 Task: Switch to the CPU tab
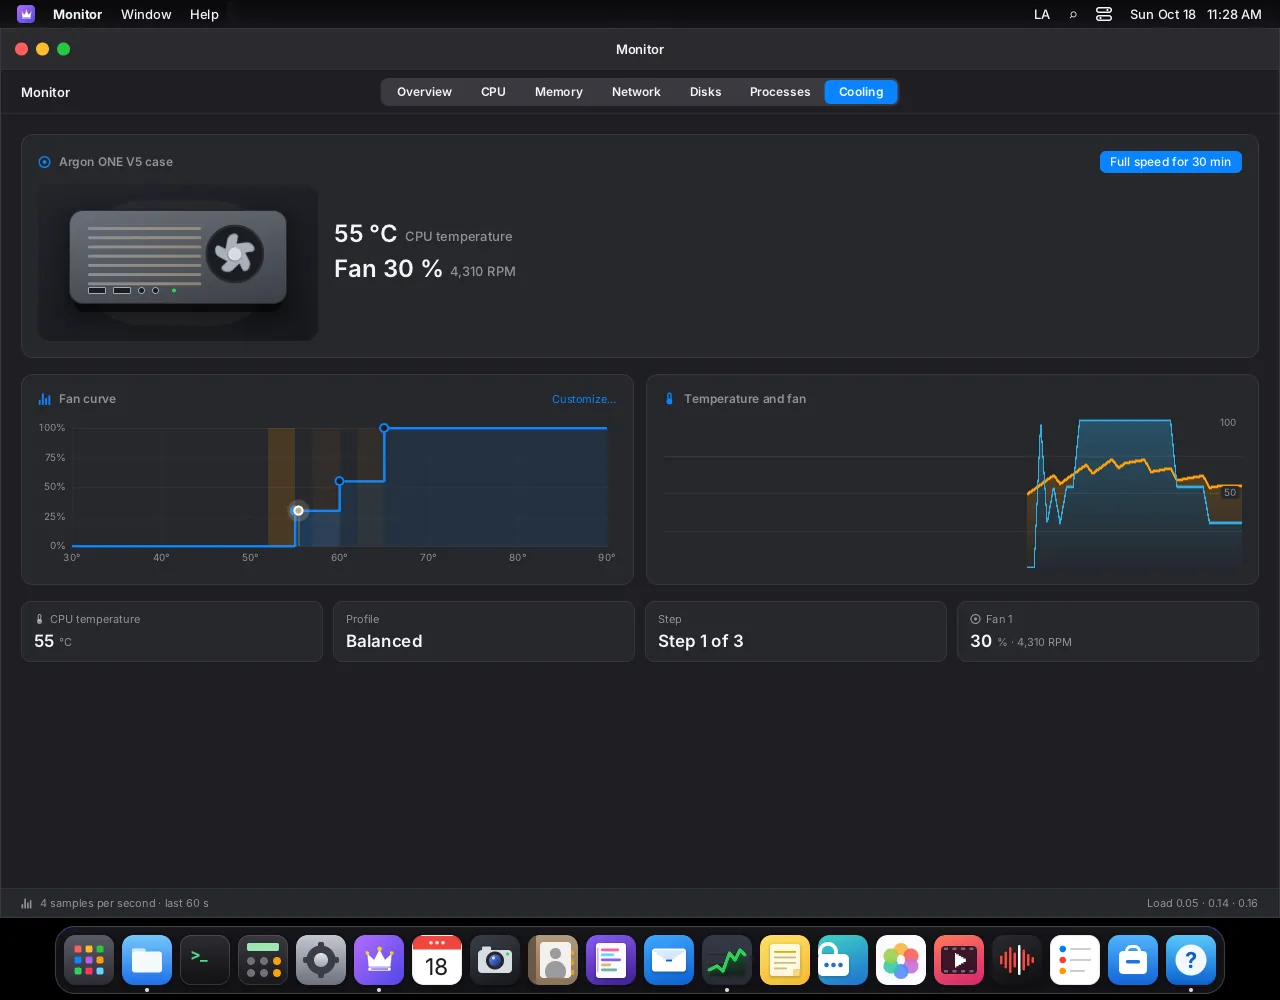point(493,92)
